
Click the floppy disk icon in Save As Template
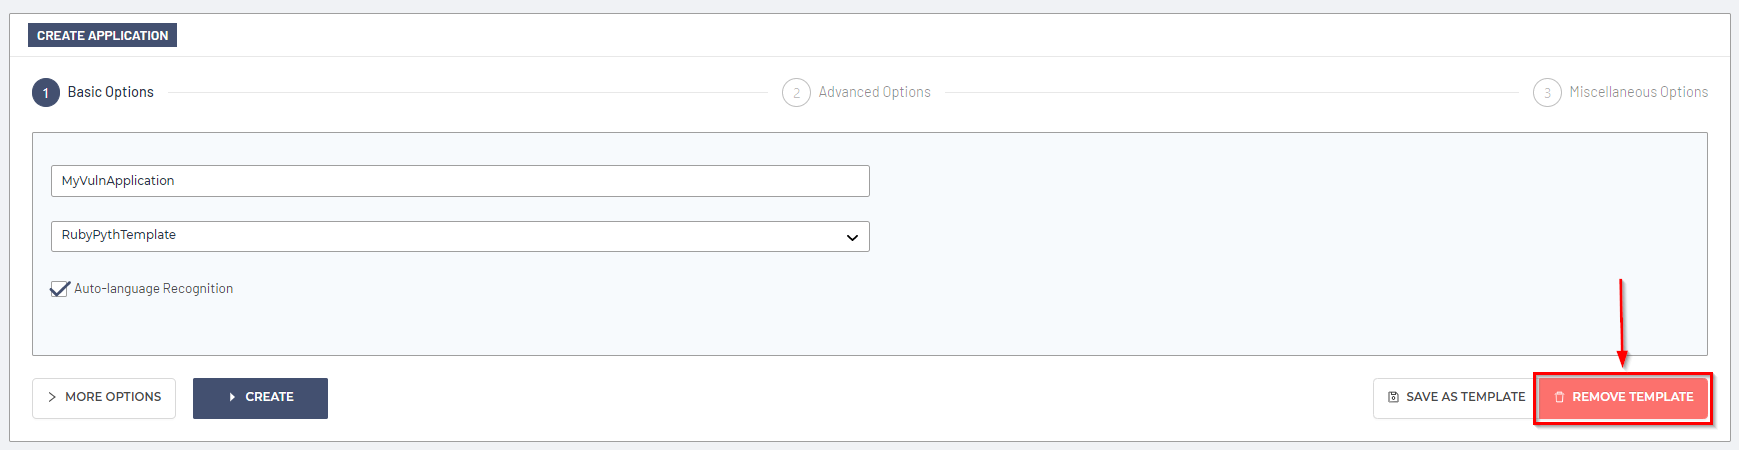pos(1393,397)
